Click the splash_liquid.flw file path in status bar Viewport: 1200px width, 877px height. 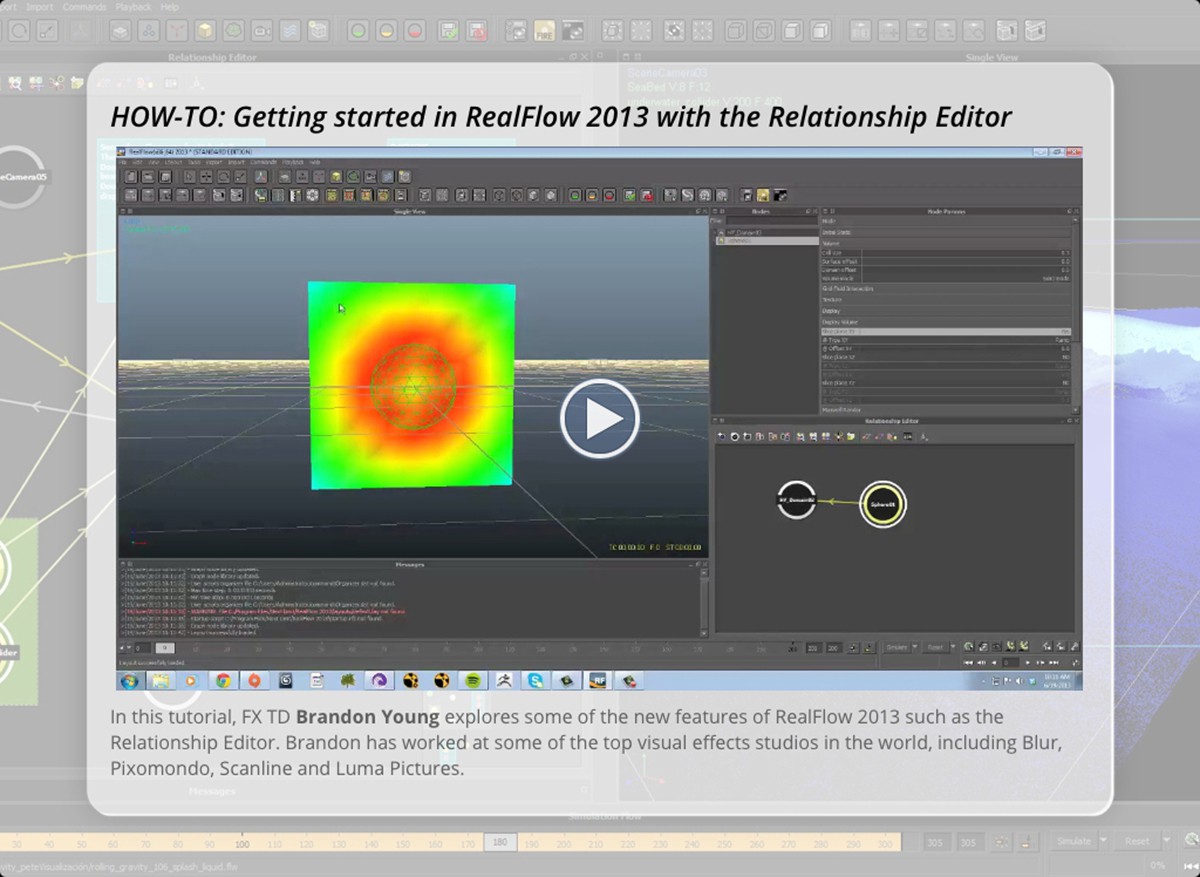pyautogui.click(x=119, y=866)
